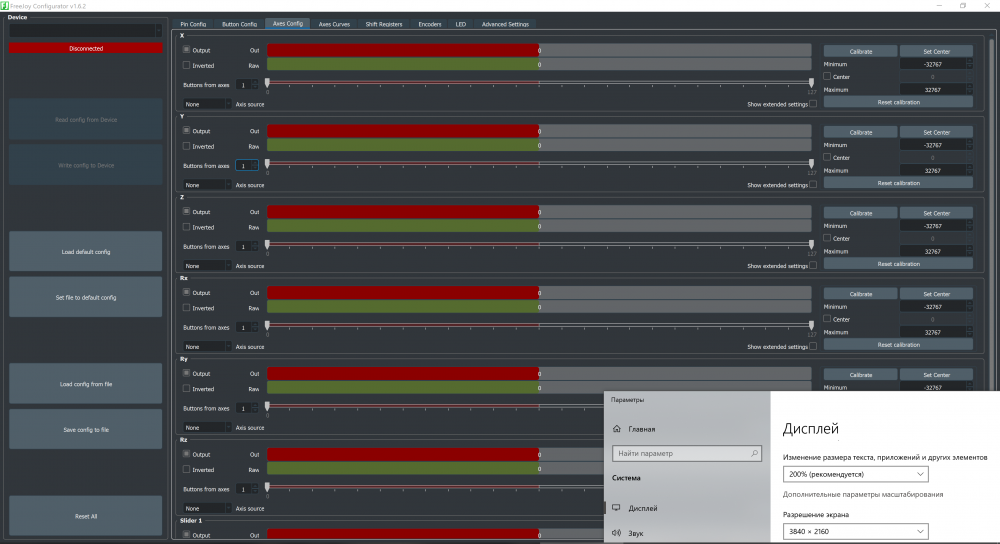Open the 200% (рекомендуется) scaling dropdown
The width and height of the screenshot is (1000, 544).
coord(855,474)
